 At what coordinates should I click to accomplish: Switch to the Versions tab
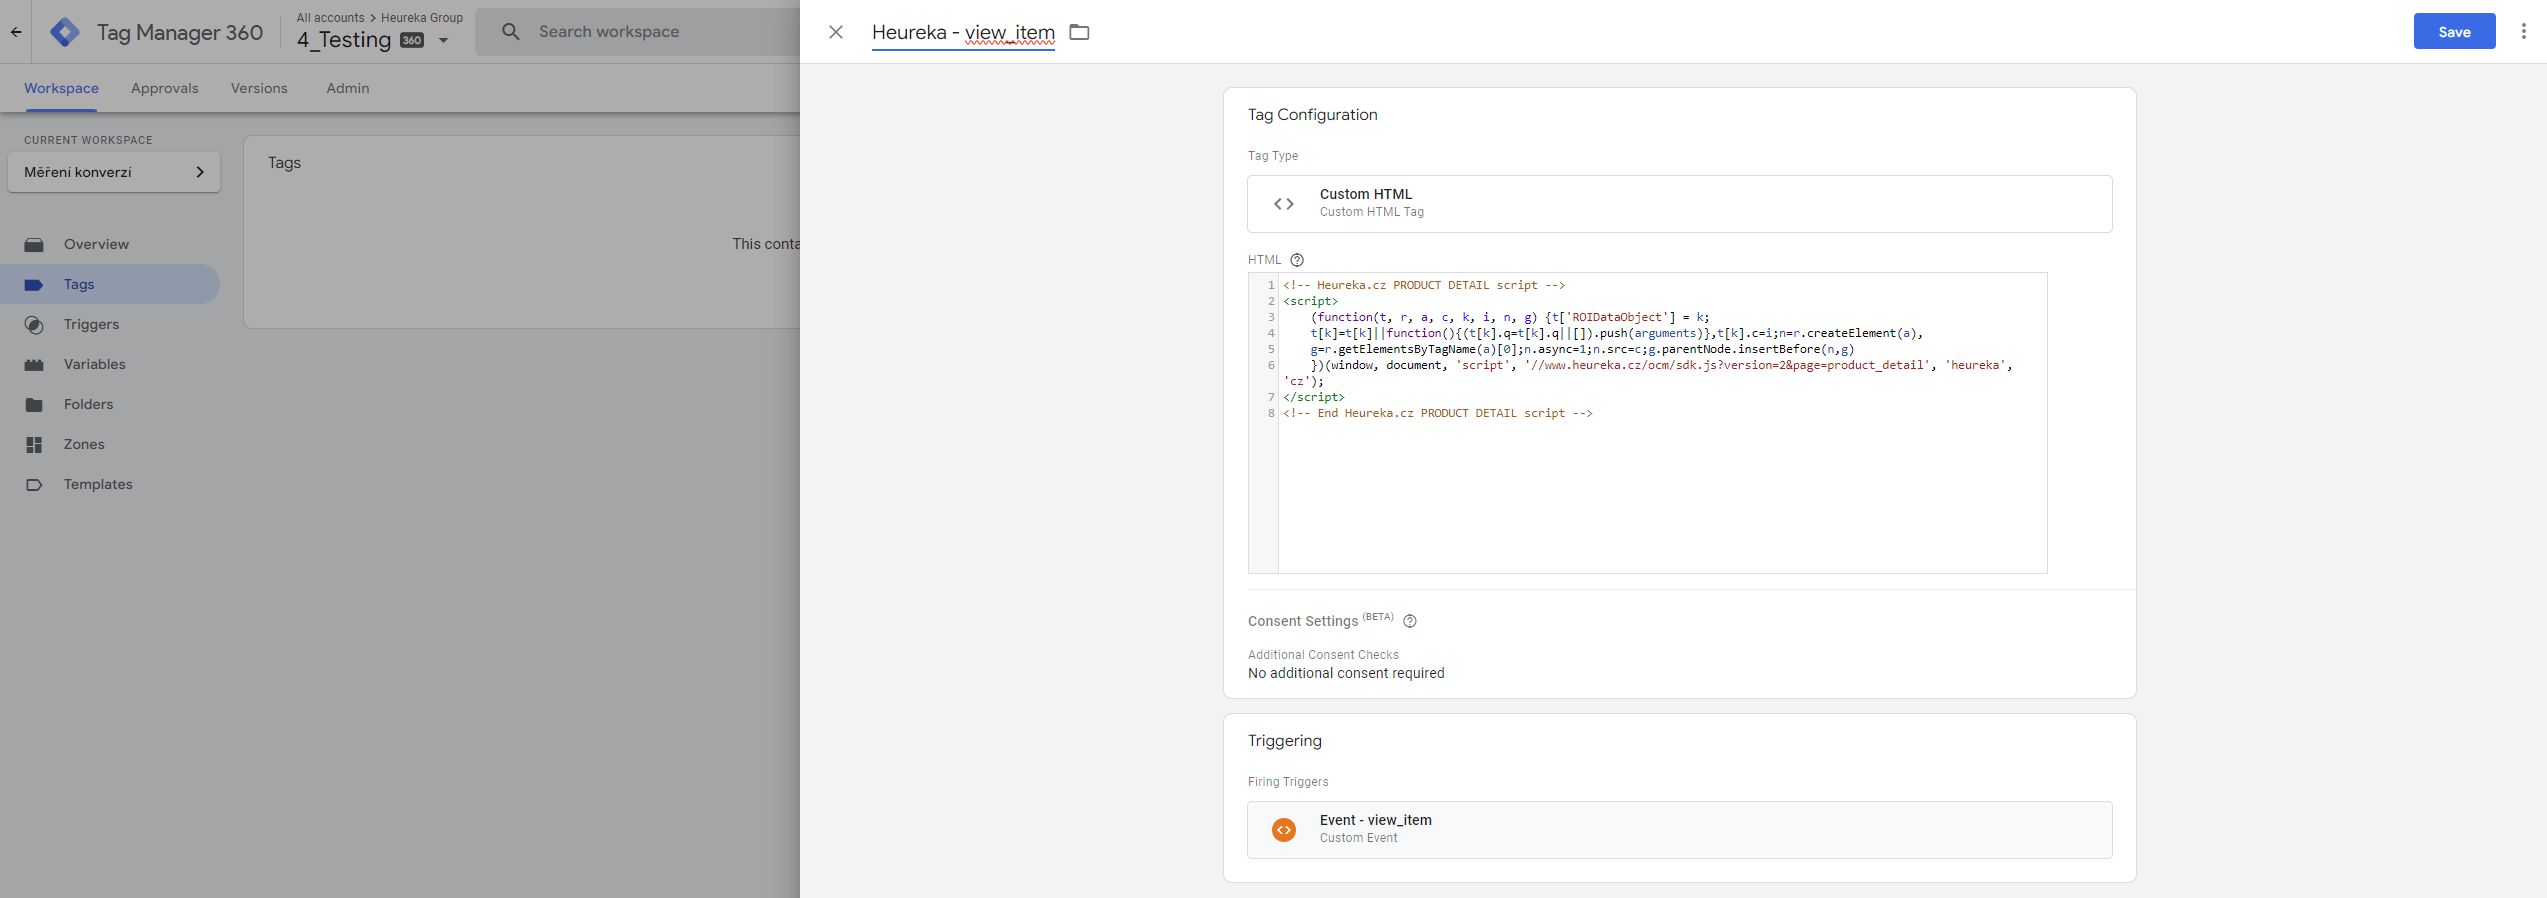click(259, 88)
